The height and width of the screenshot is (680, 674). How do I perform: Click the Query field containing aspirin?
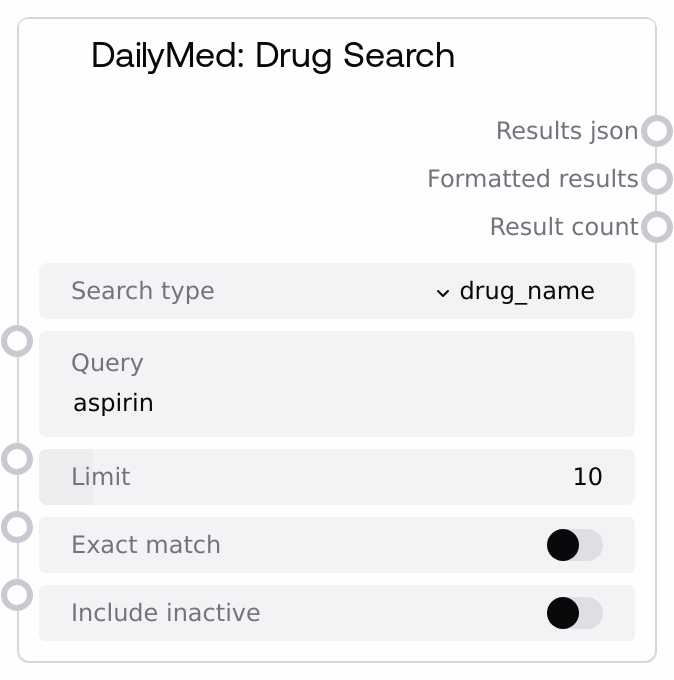point(336,403)
